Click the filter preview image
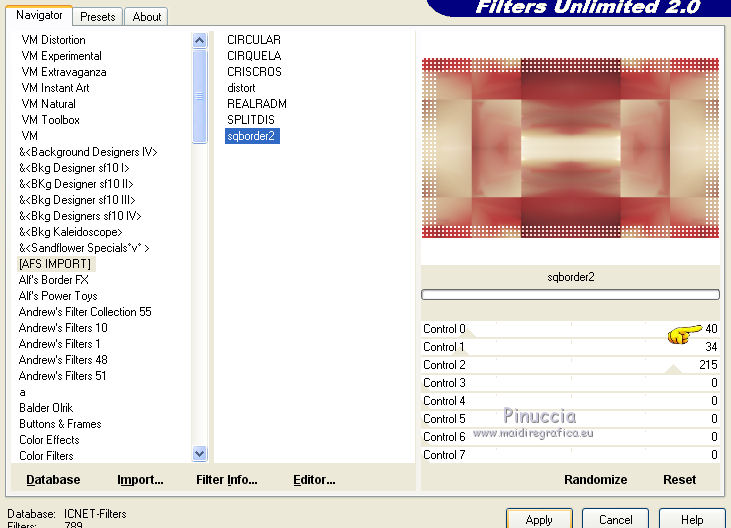 [x=570, y=148]
